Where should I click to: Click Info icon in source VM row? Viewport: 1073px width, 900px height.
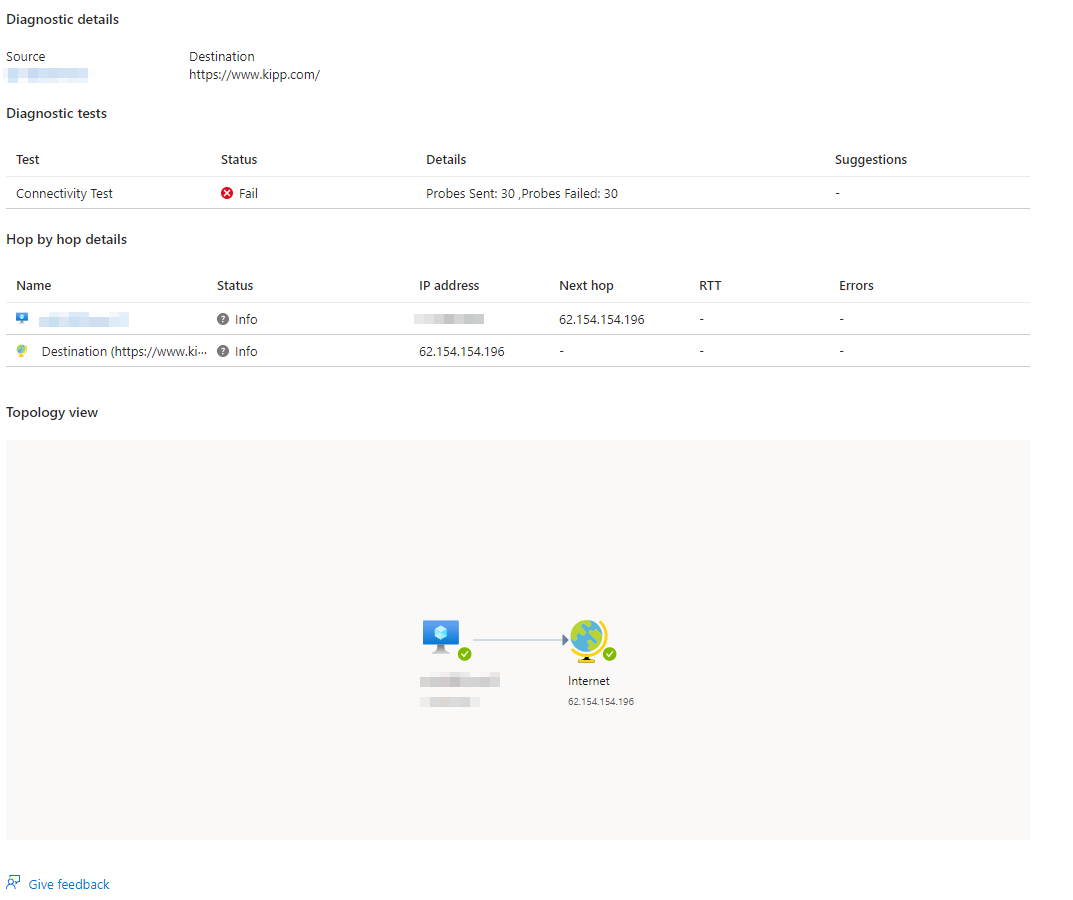pos(223,320)
